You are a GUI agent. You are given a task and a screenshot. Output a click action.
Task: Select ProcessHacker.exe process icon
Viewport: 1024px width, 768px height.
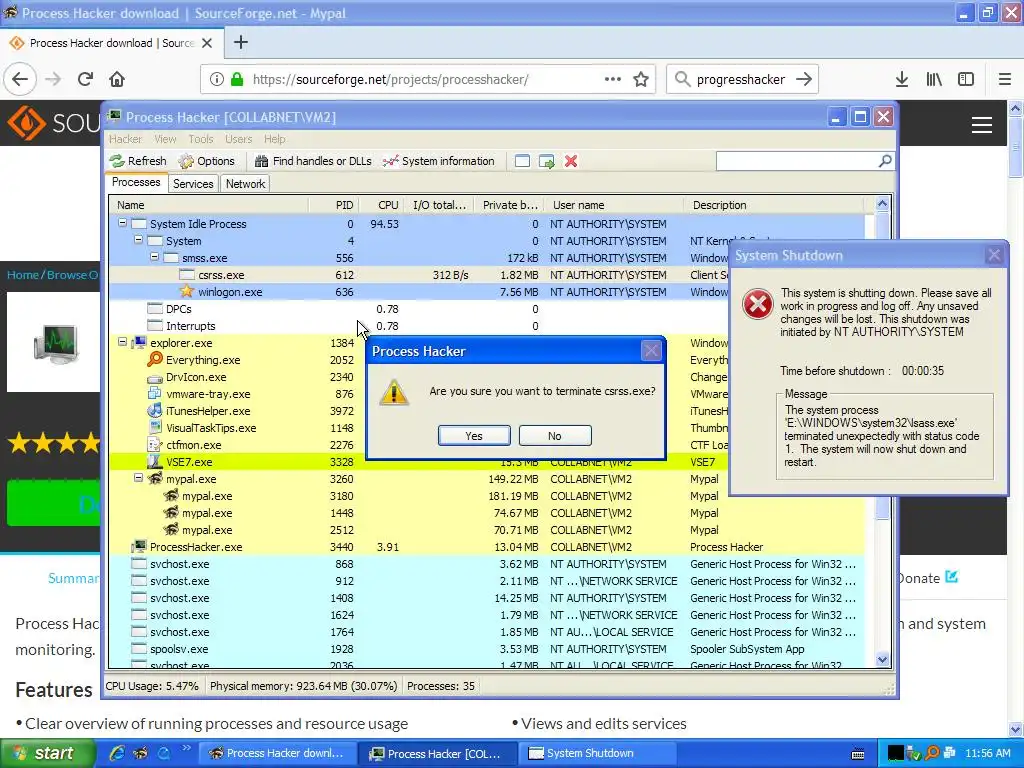click(x=138, y=547)
